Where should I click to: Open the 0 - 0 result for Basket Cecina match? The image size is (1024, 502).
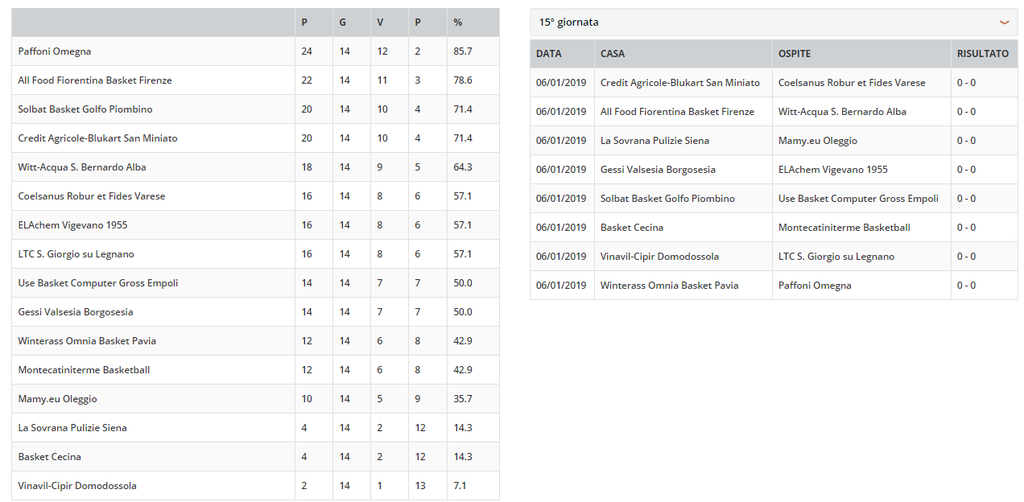[x=967, y=227]
